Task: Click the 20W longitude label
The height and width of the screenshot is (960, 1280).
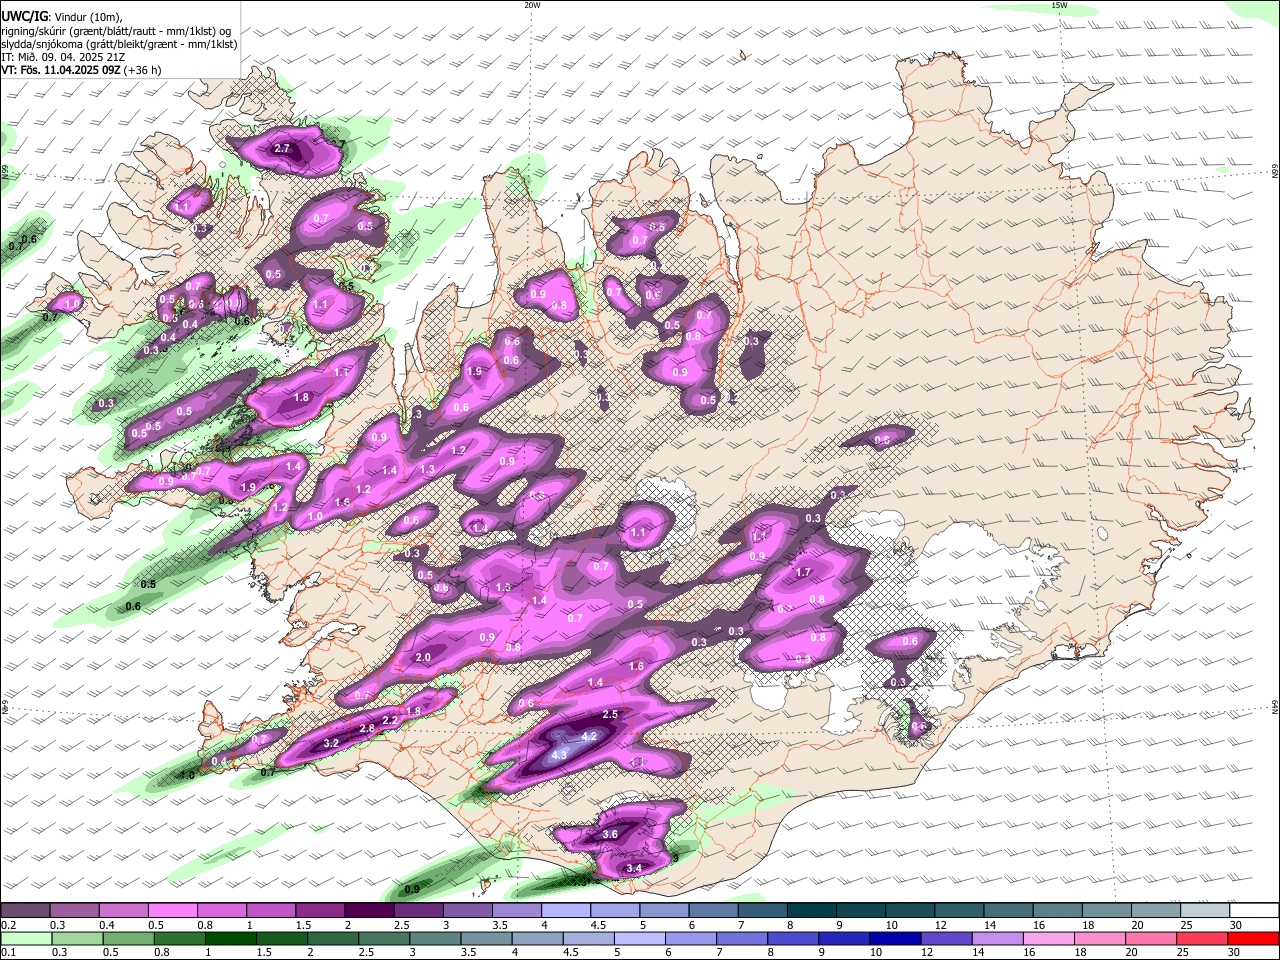Action: [x=532, y=5]
